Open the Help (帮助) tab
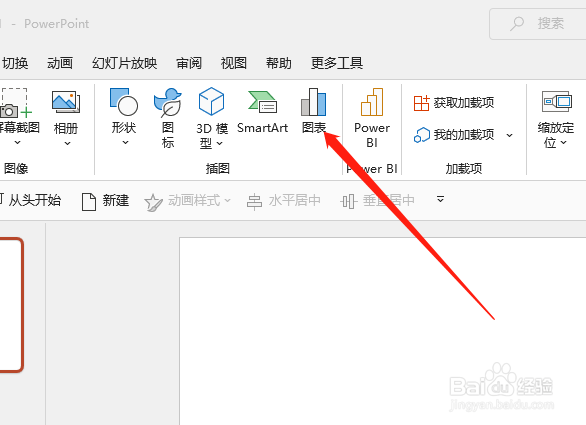This screenshot has width=586, height=425. click(x=278, y=63)
